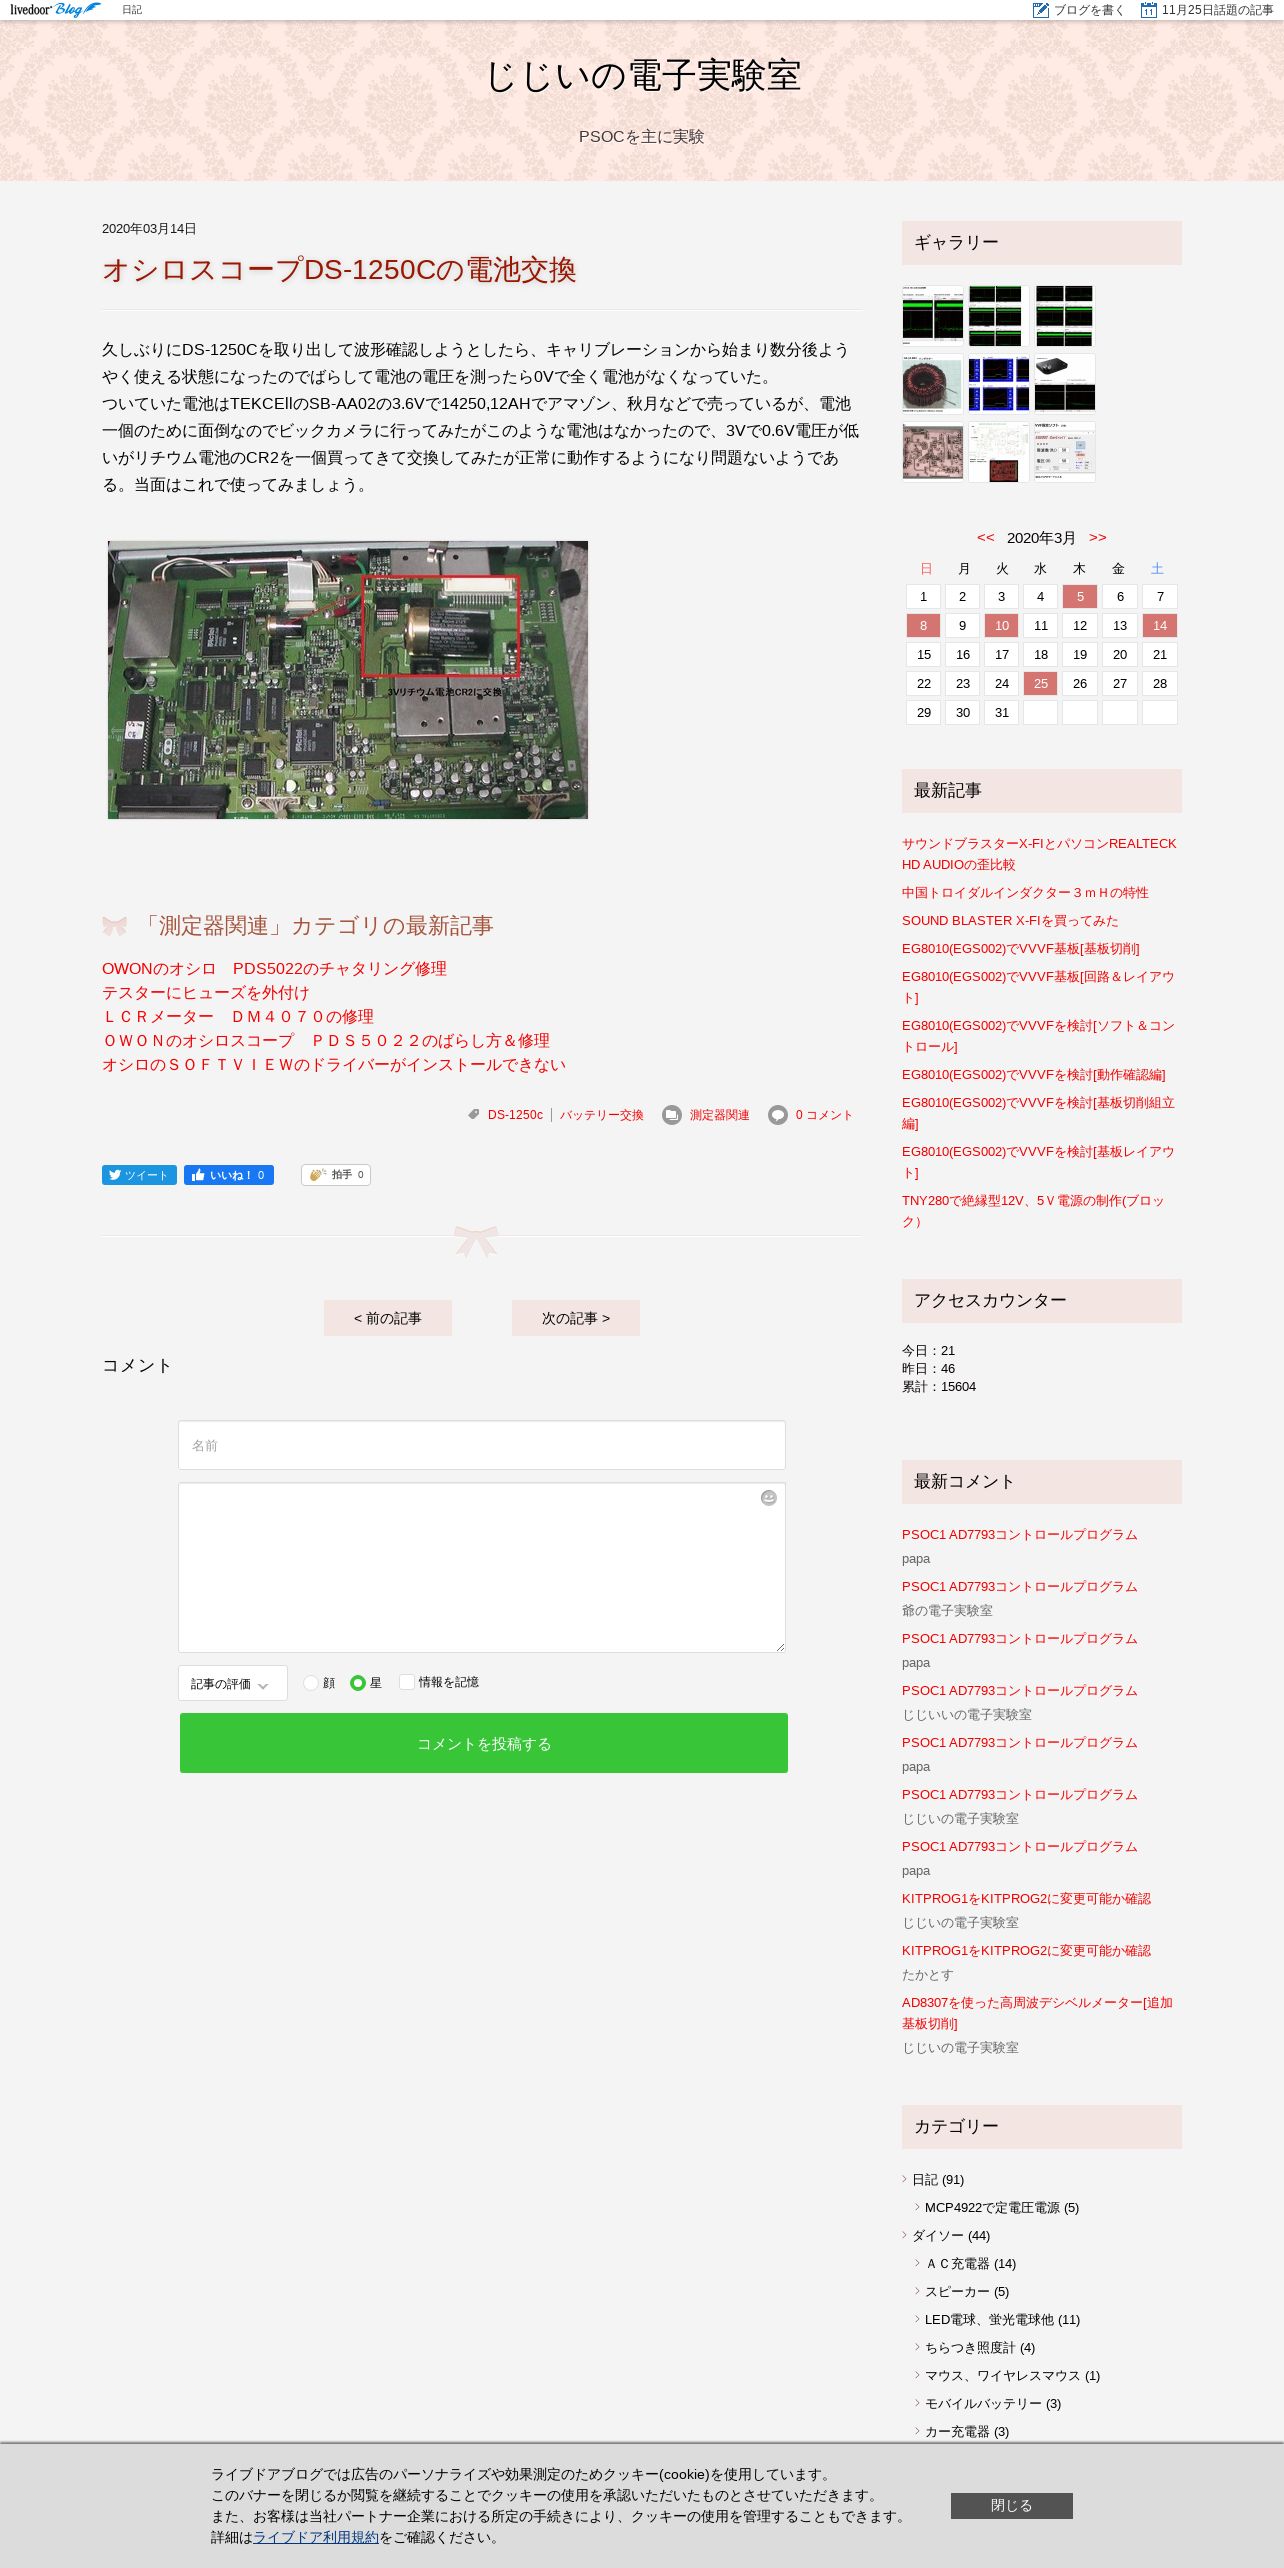
Task: Close the cookie banner with 閉じる
Action: [x=1012, y=2505]
